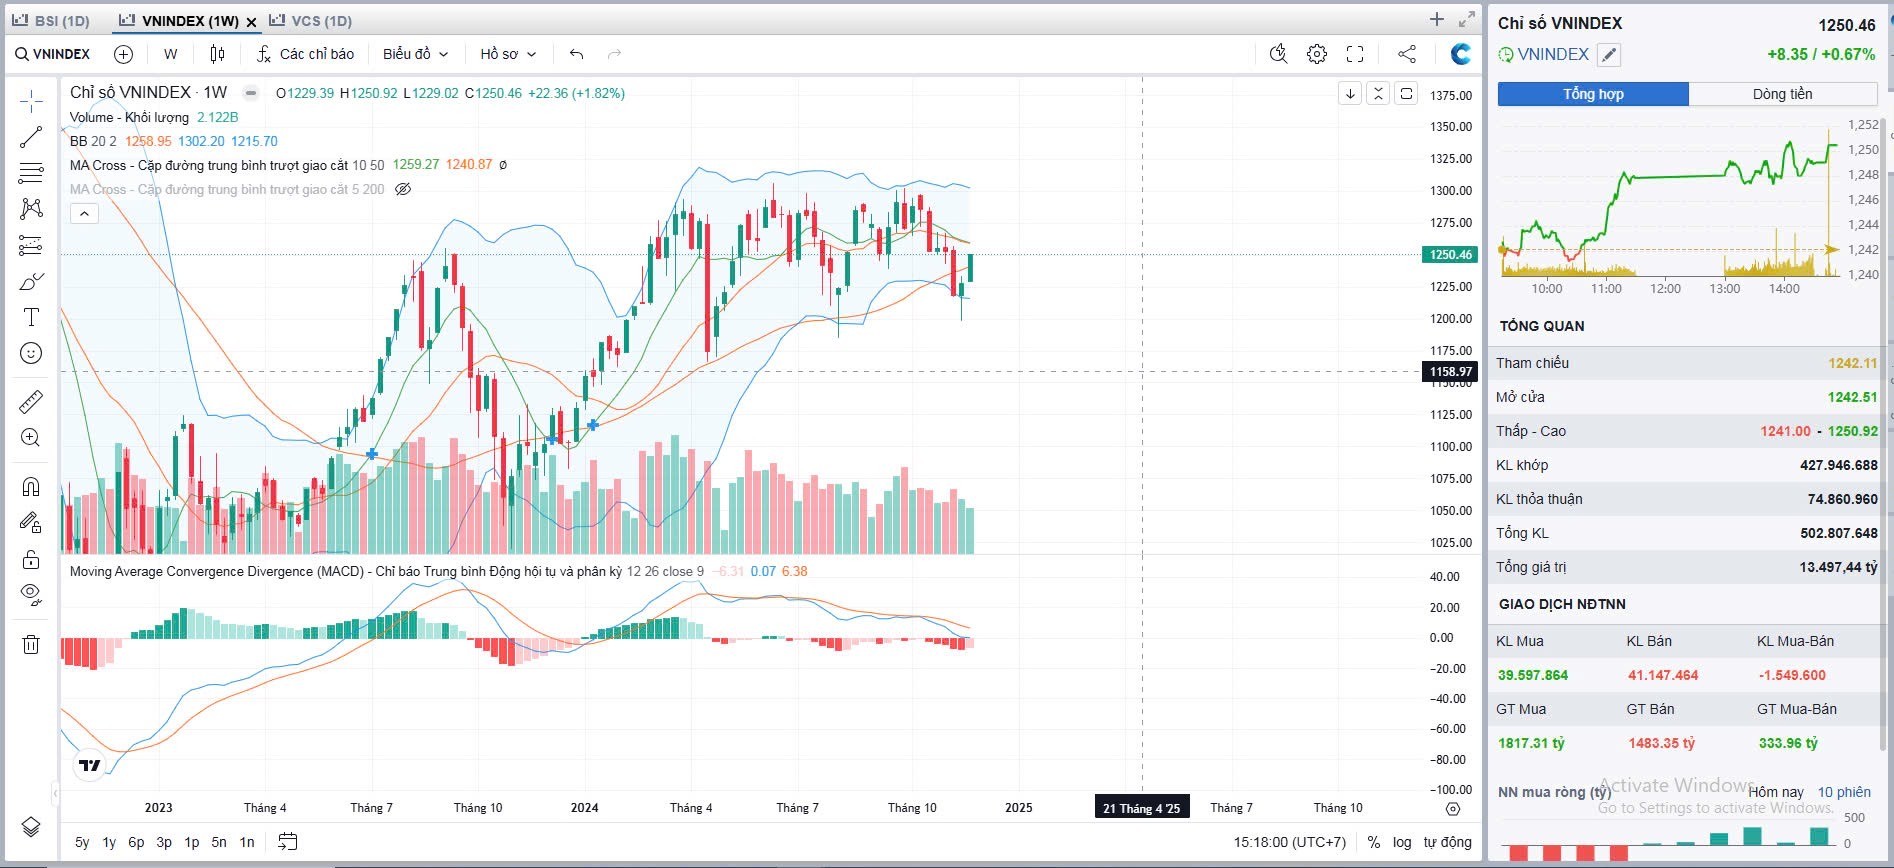Enter fullscreen chart mode
This screenshot has height=868, width=1894.
[1355, 54]
